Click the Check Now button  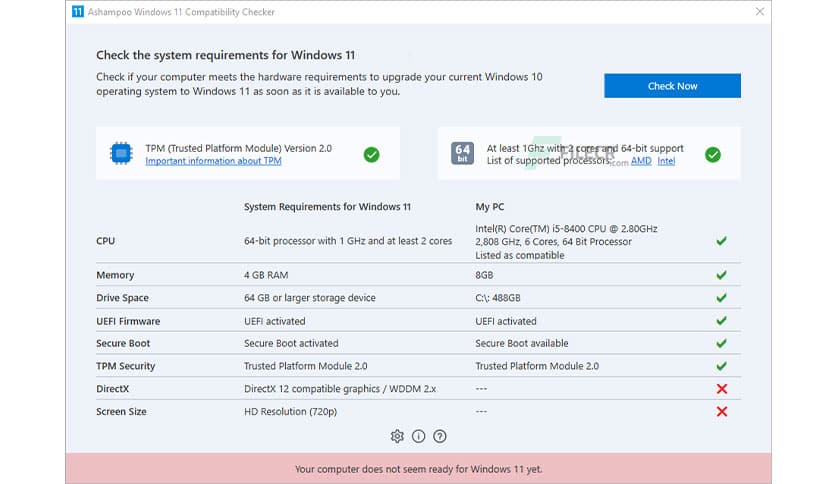click(x=672, y=86)
